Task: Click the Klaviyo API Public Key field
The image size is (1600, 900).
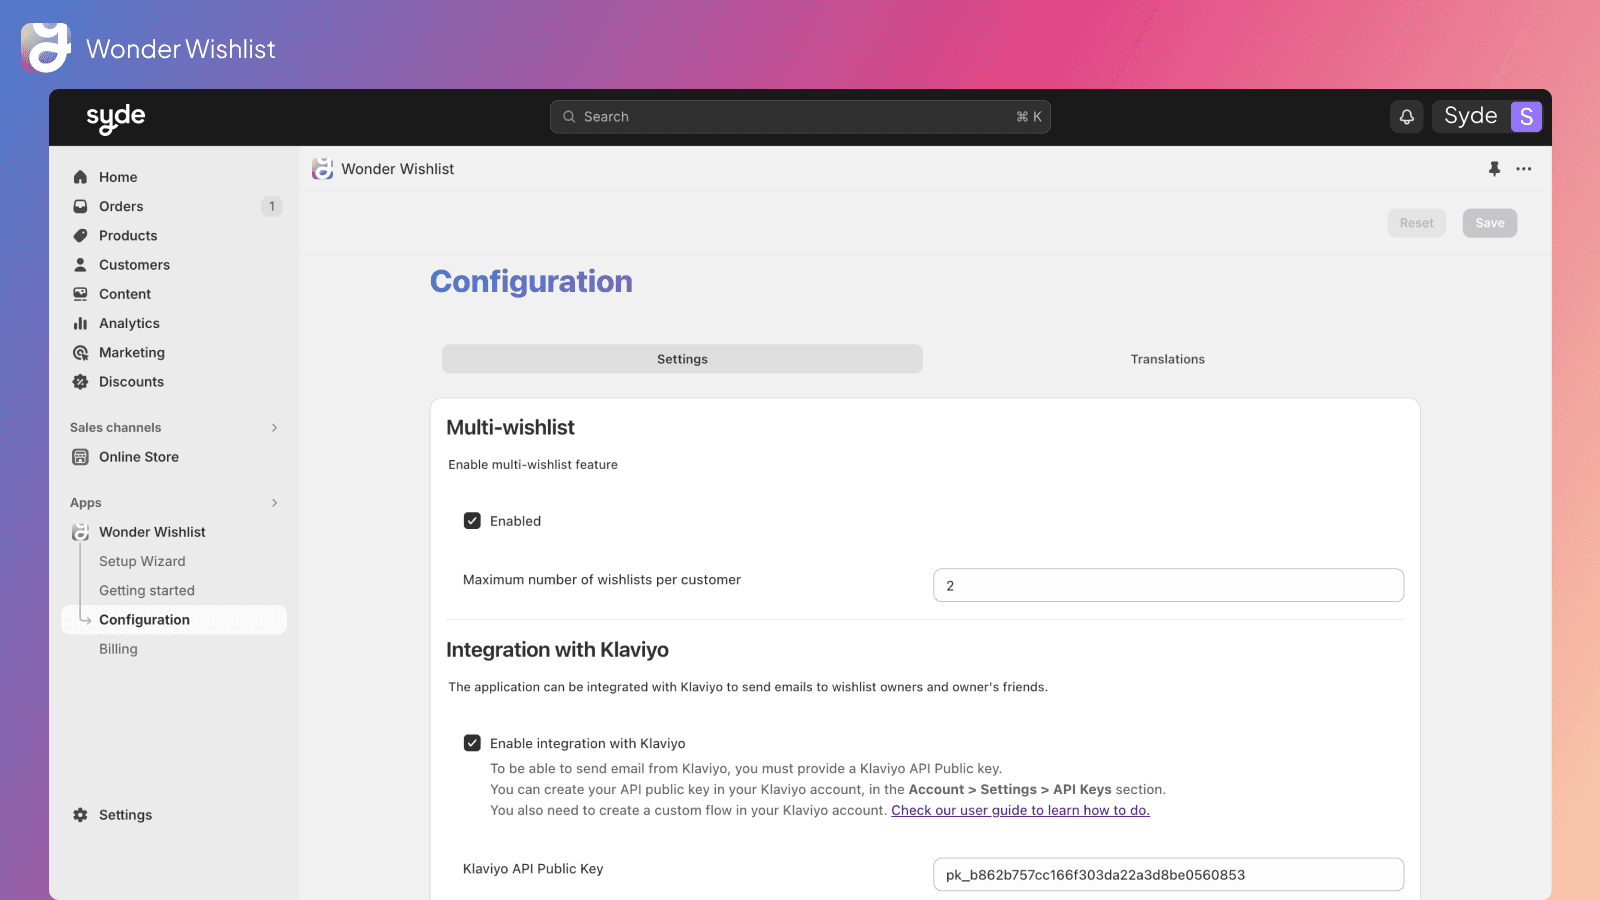Action: coord(1167,875)
